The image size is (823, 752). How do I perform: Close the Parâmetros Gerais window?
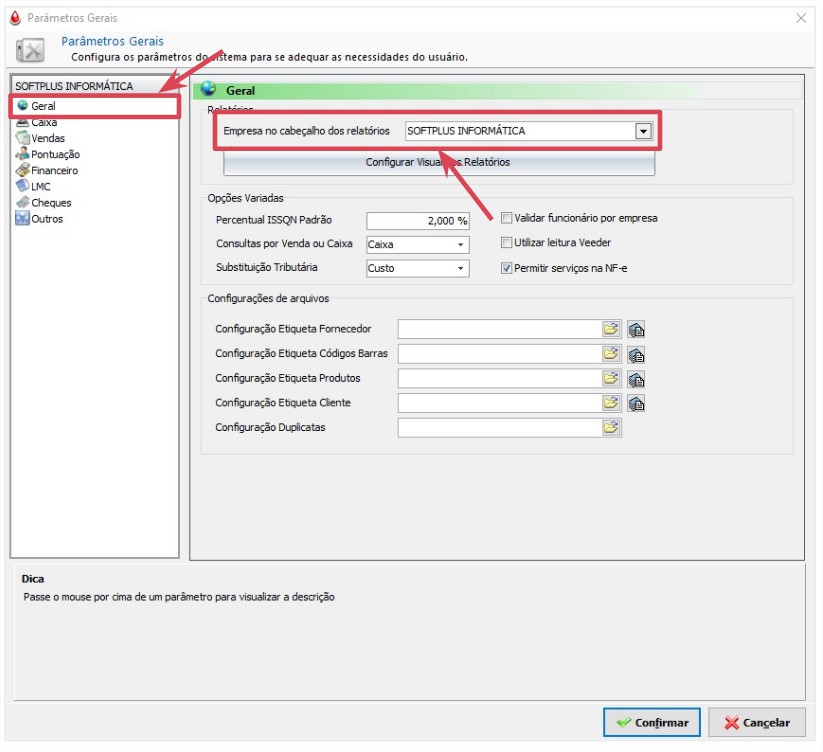click(801, 18)
